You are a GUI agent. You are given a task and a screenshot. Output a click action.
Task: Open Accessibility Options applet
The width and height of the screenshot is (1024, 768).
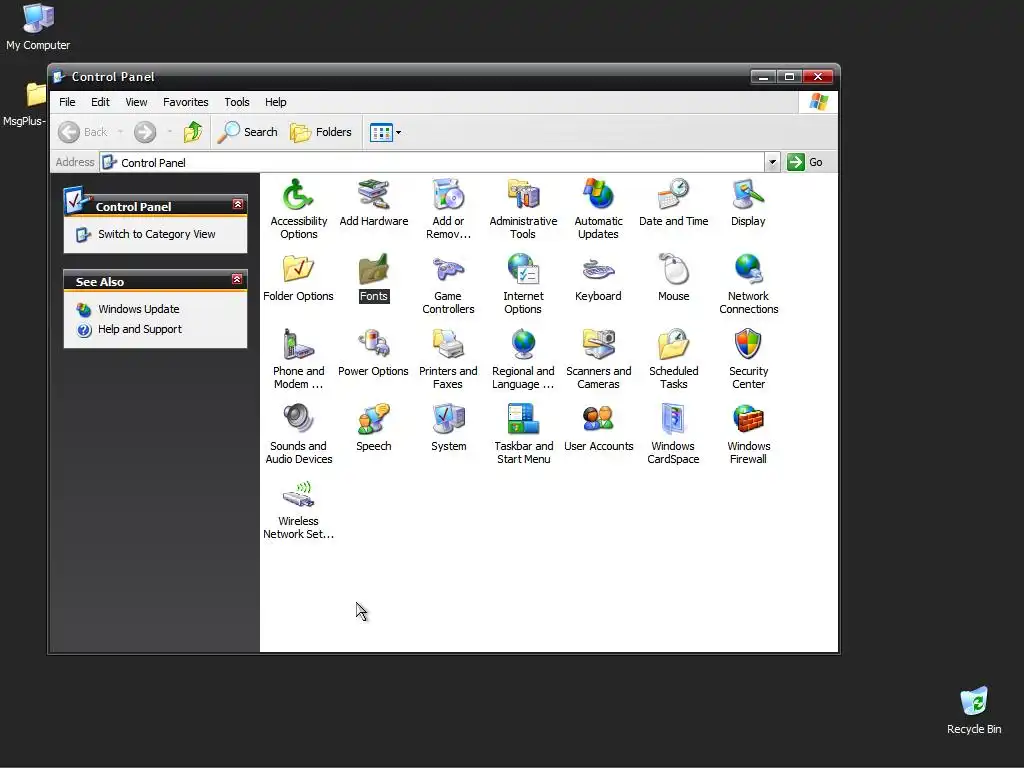[298, 195]
